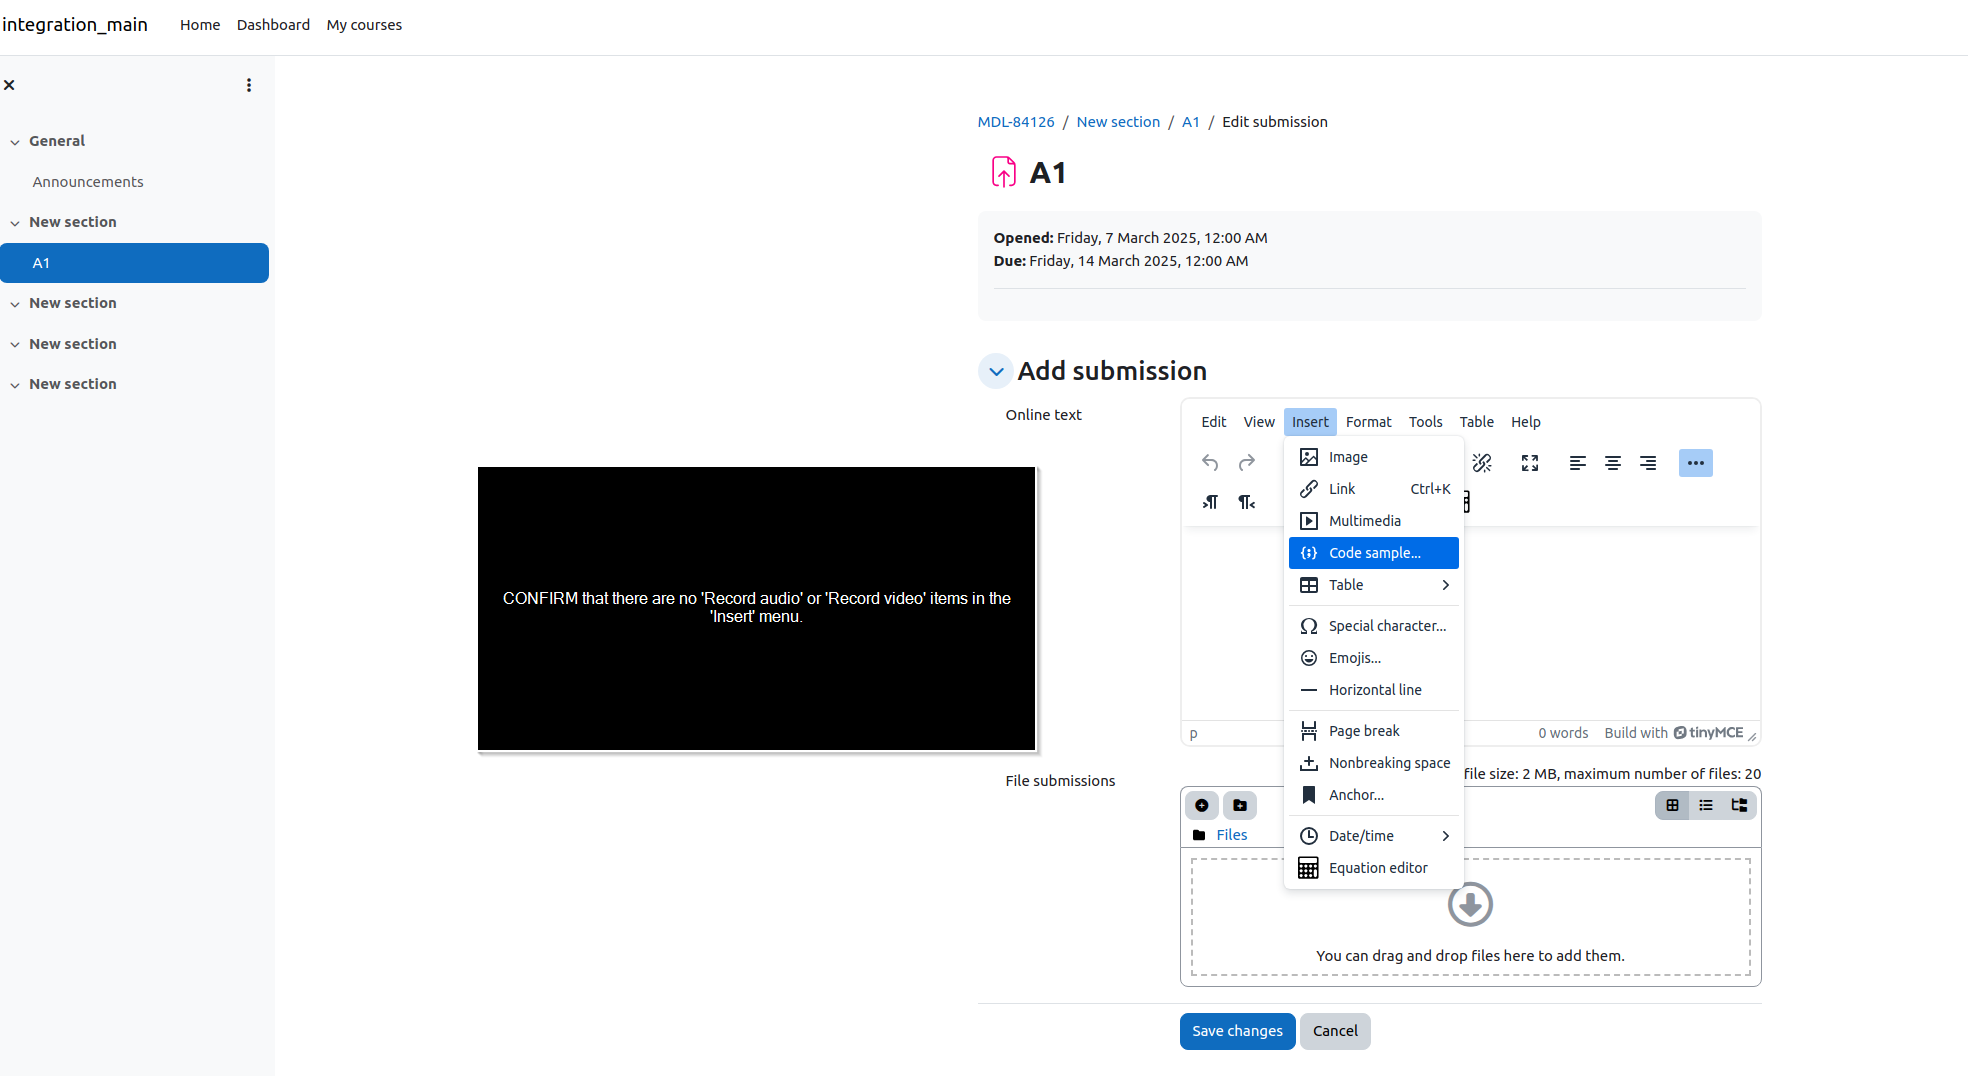This screenshot has width=1968, height=1076.
Task: Click the file drag-and-drop upload area
Action: pyautogui.click(x=1470, y=917)
